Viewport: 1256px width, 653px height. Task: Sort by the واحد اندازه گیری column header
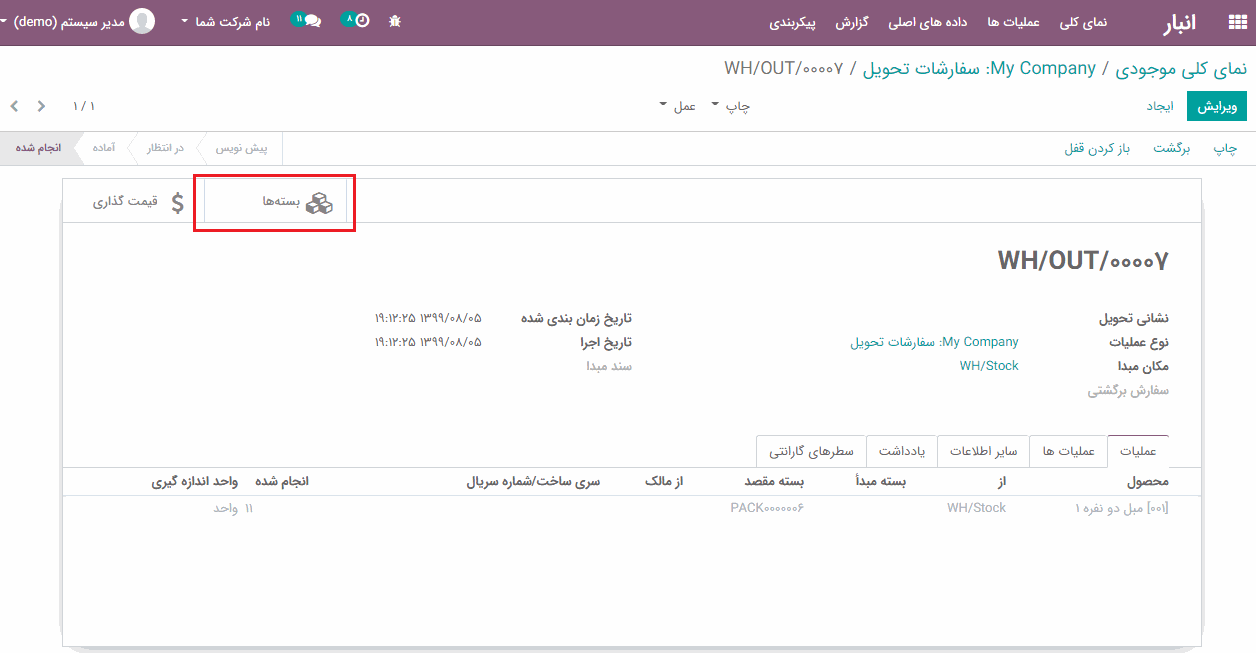click(x=195, y=482)
